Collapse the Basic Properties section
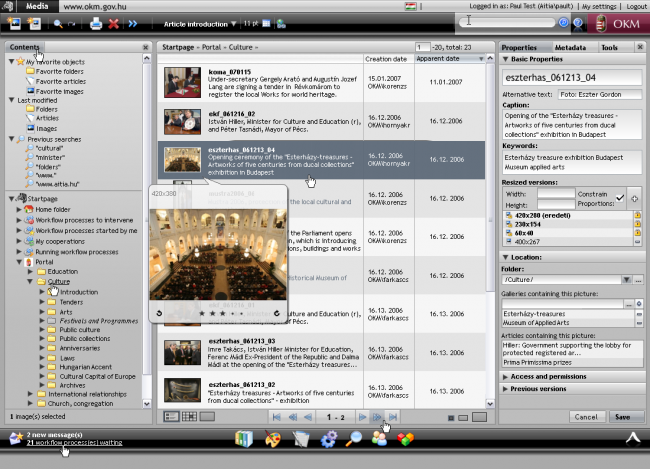This screenshot has width=650, height=469. click(505, 59)
